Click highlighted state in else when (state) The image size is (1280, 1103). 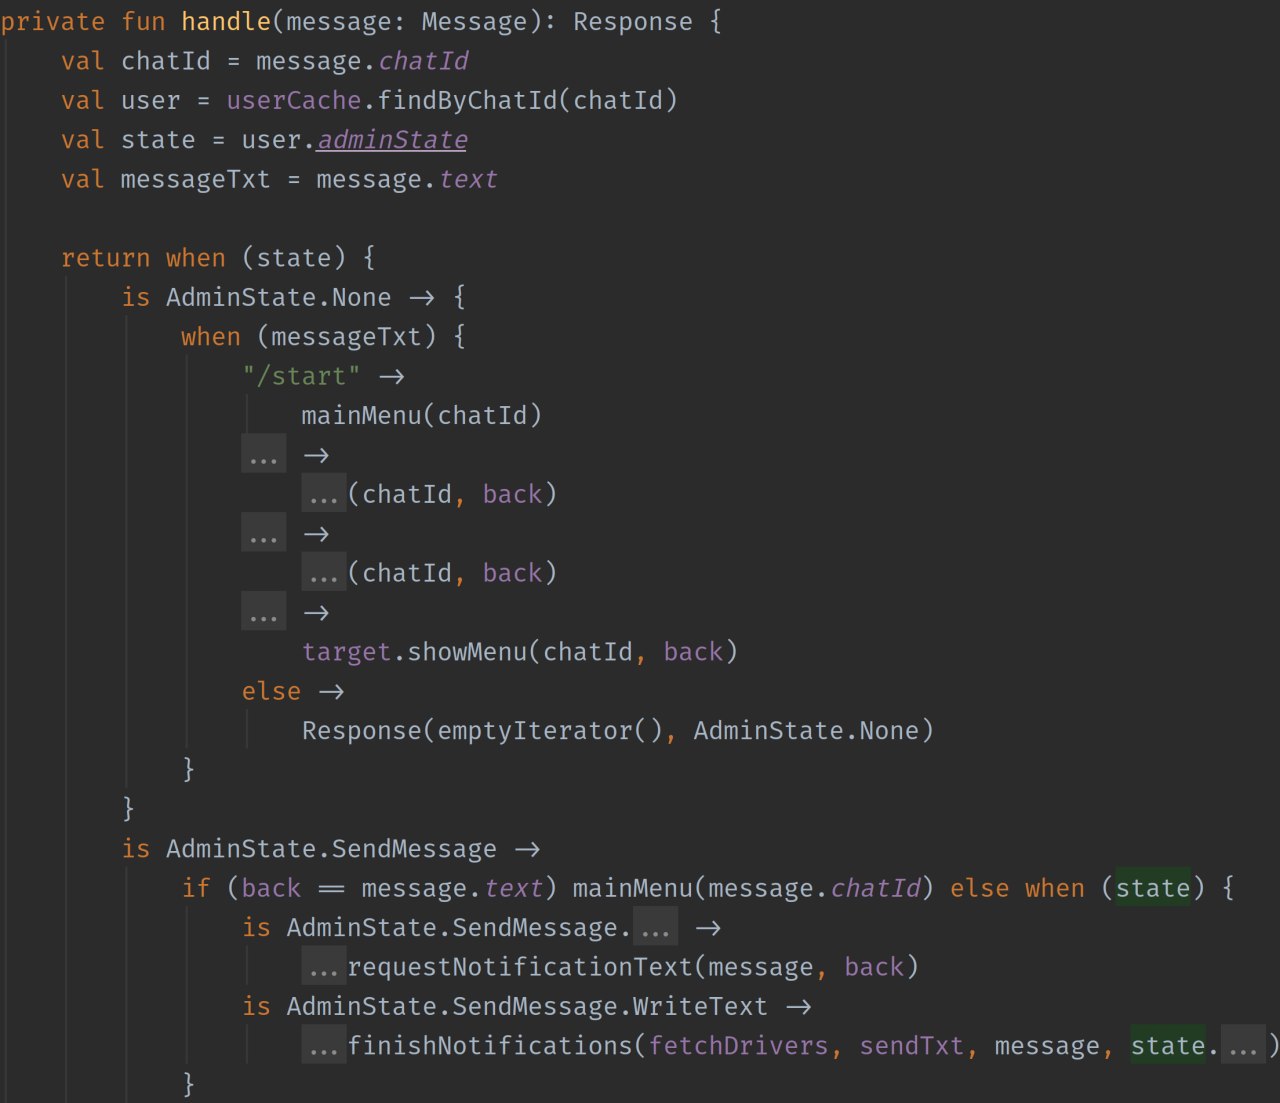pyautogui.click(x=1153, y=888)
